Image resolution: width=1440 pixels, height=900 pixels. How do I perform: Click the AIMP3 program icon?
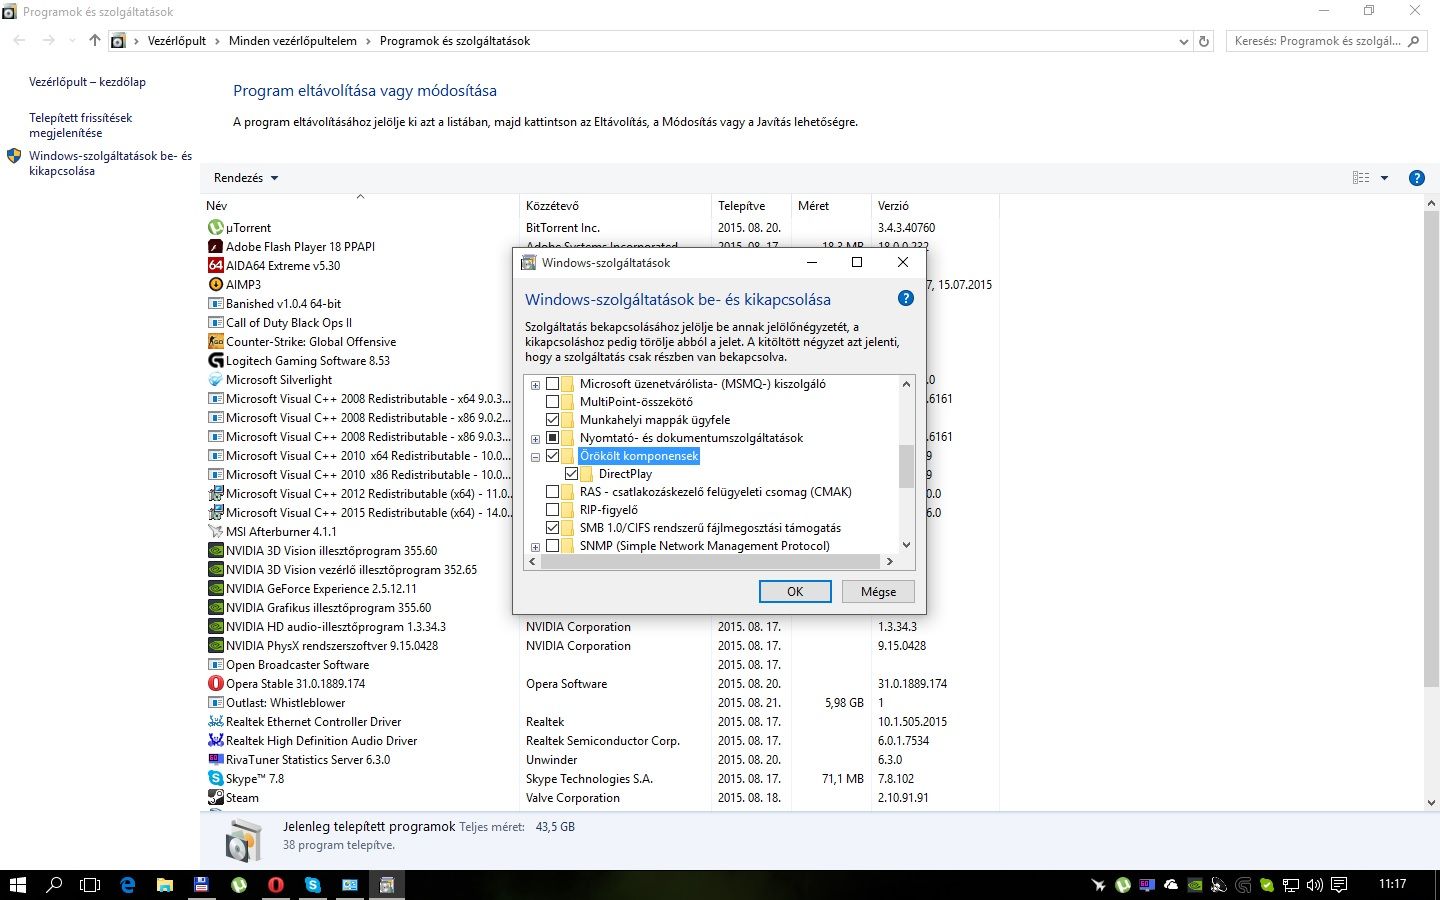click(215, 285)
